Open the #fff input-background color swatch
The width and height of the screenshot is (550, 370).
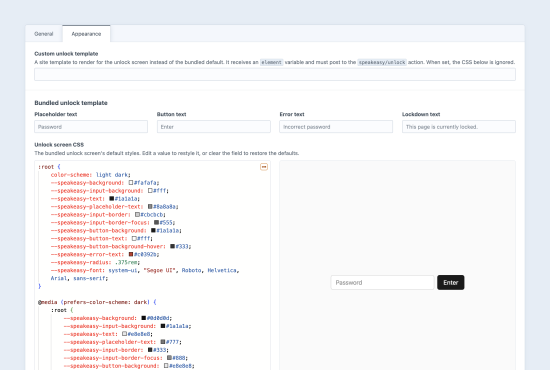point(150,191)
